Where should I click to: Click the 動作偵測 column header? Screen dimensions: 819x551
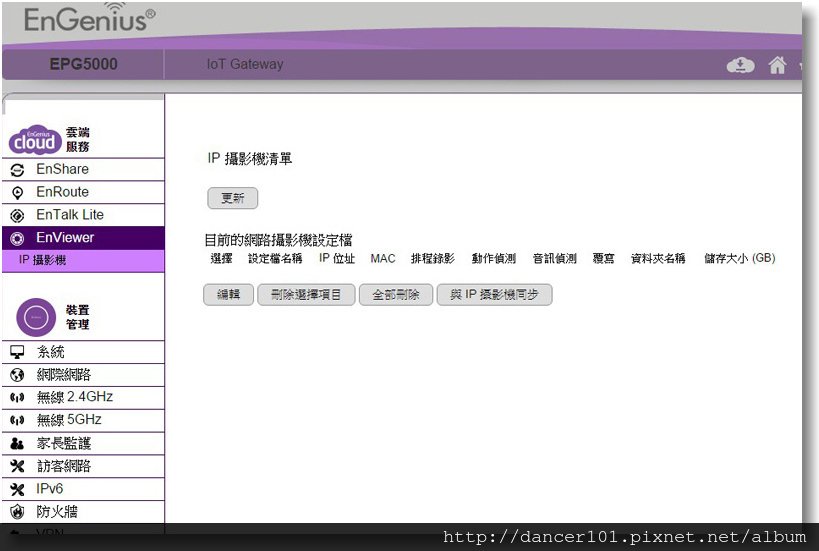coord(494,259)
